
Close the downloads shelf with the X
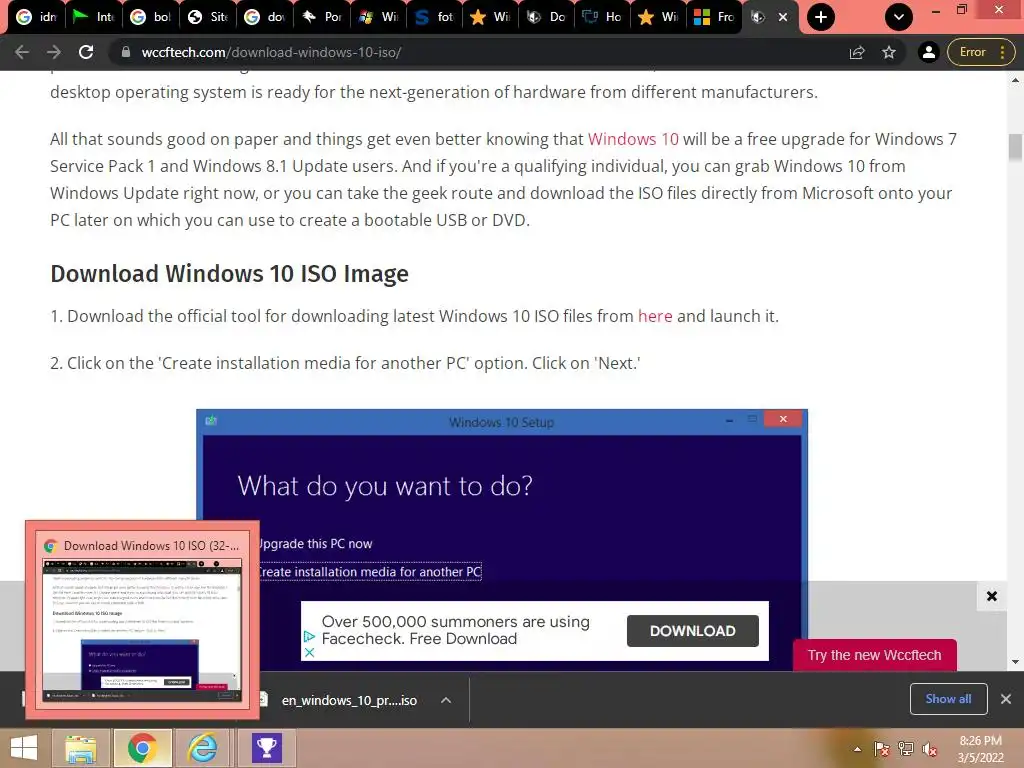point(1006,699)
